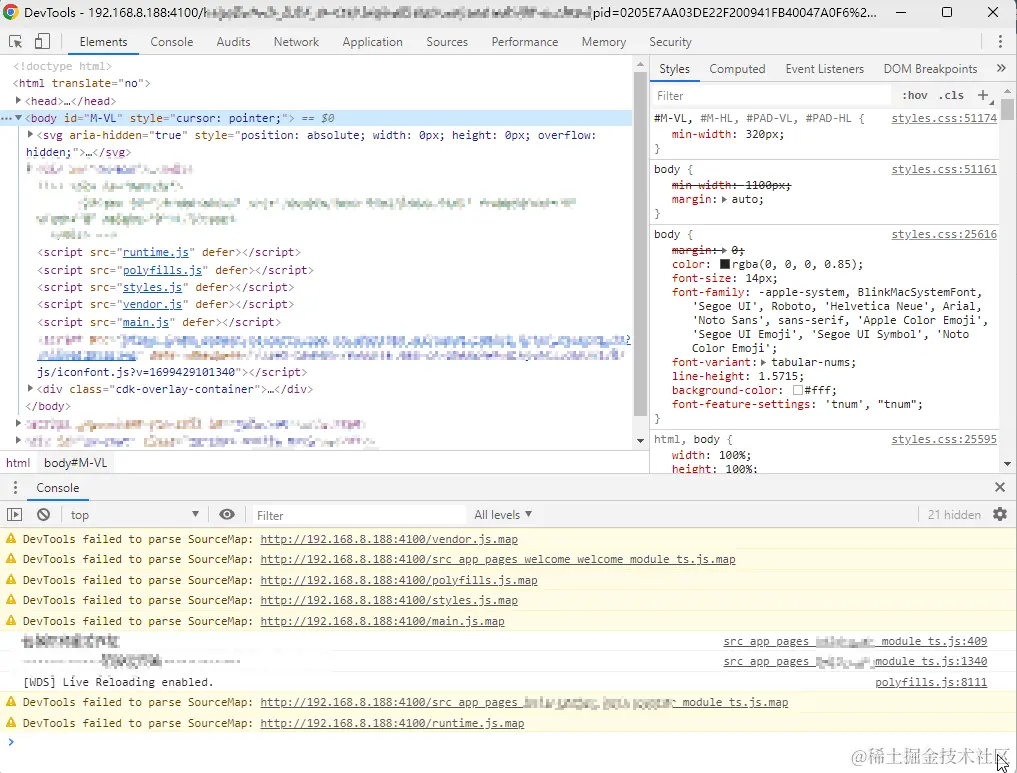Toggle element state with the :hov button

pyautogui.click(x=913, y=94)
